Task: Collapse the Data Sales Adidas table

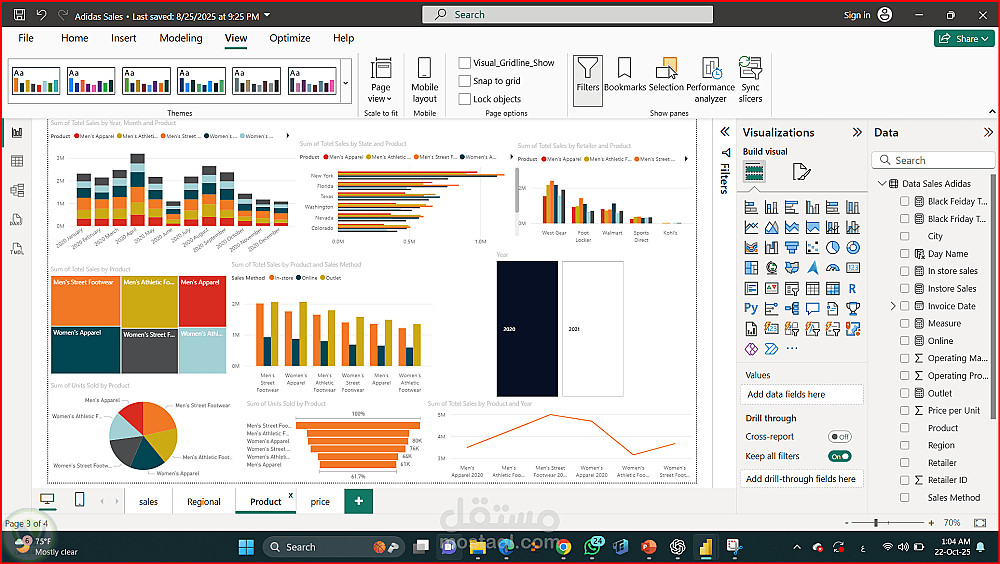Action: click(x=882, y=184)
